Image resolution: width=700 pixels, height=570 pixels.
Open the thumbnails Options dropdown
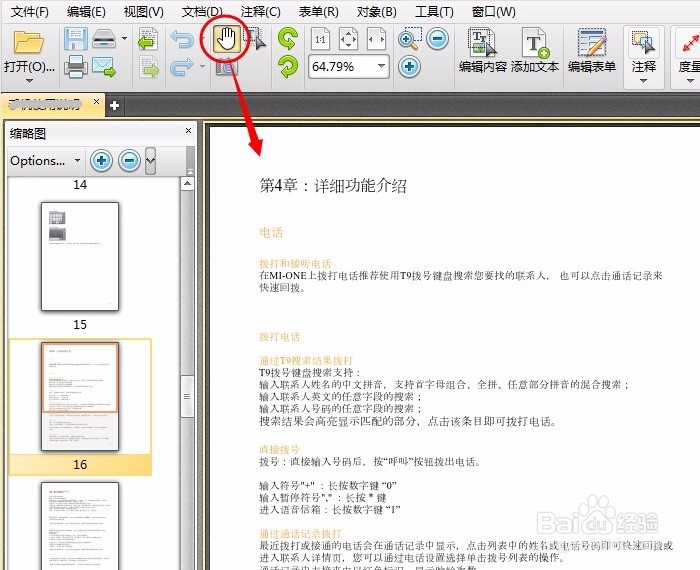pyautogui.click(x=46, y=160)
